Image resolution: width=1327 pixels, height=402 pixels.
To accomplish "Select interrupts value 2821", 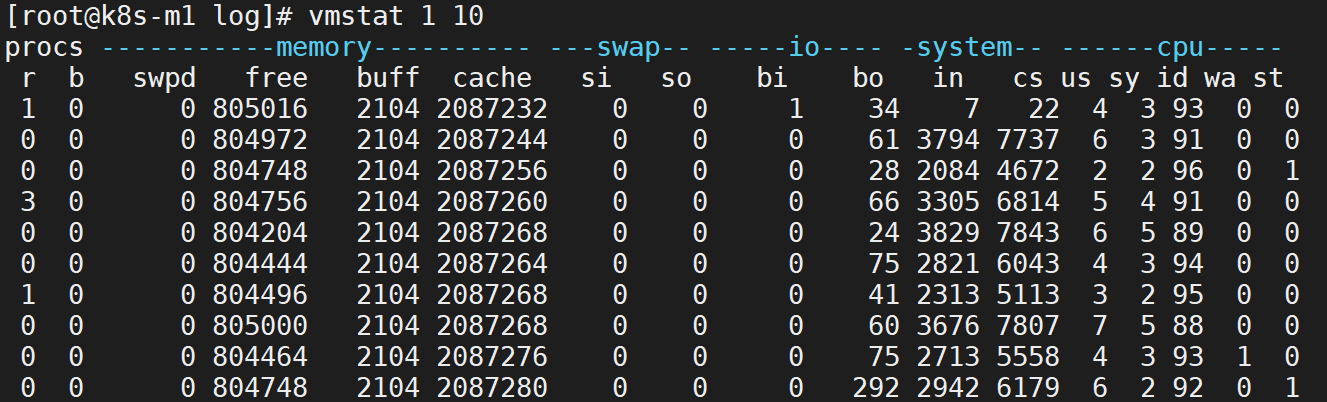I will [948, 264].
